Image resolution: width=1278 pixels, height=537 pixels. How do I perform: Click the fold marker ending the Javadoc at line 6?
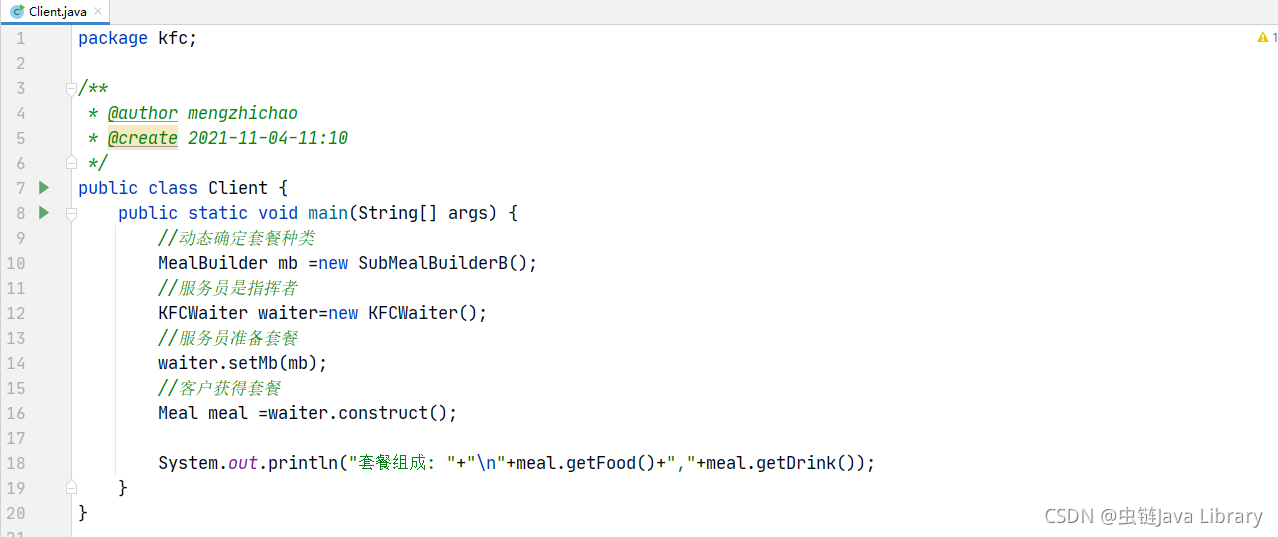[x=71, y=162]
